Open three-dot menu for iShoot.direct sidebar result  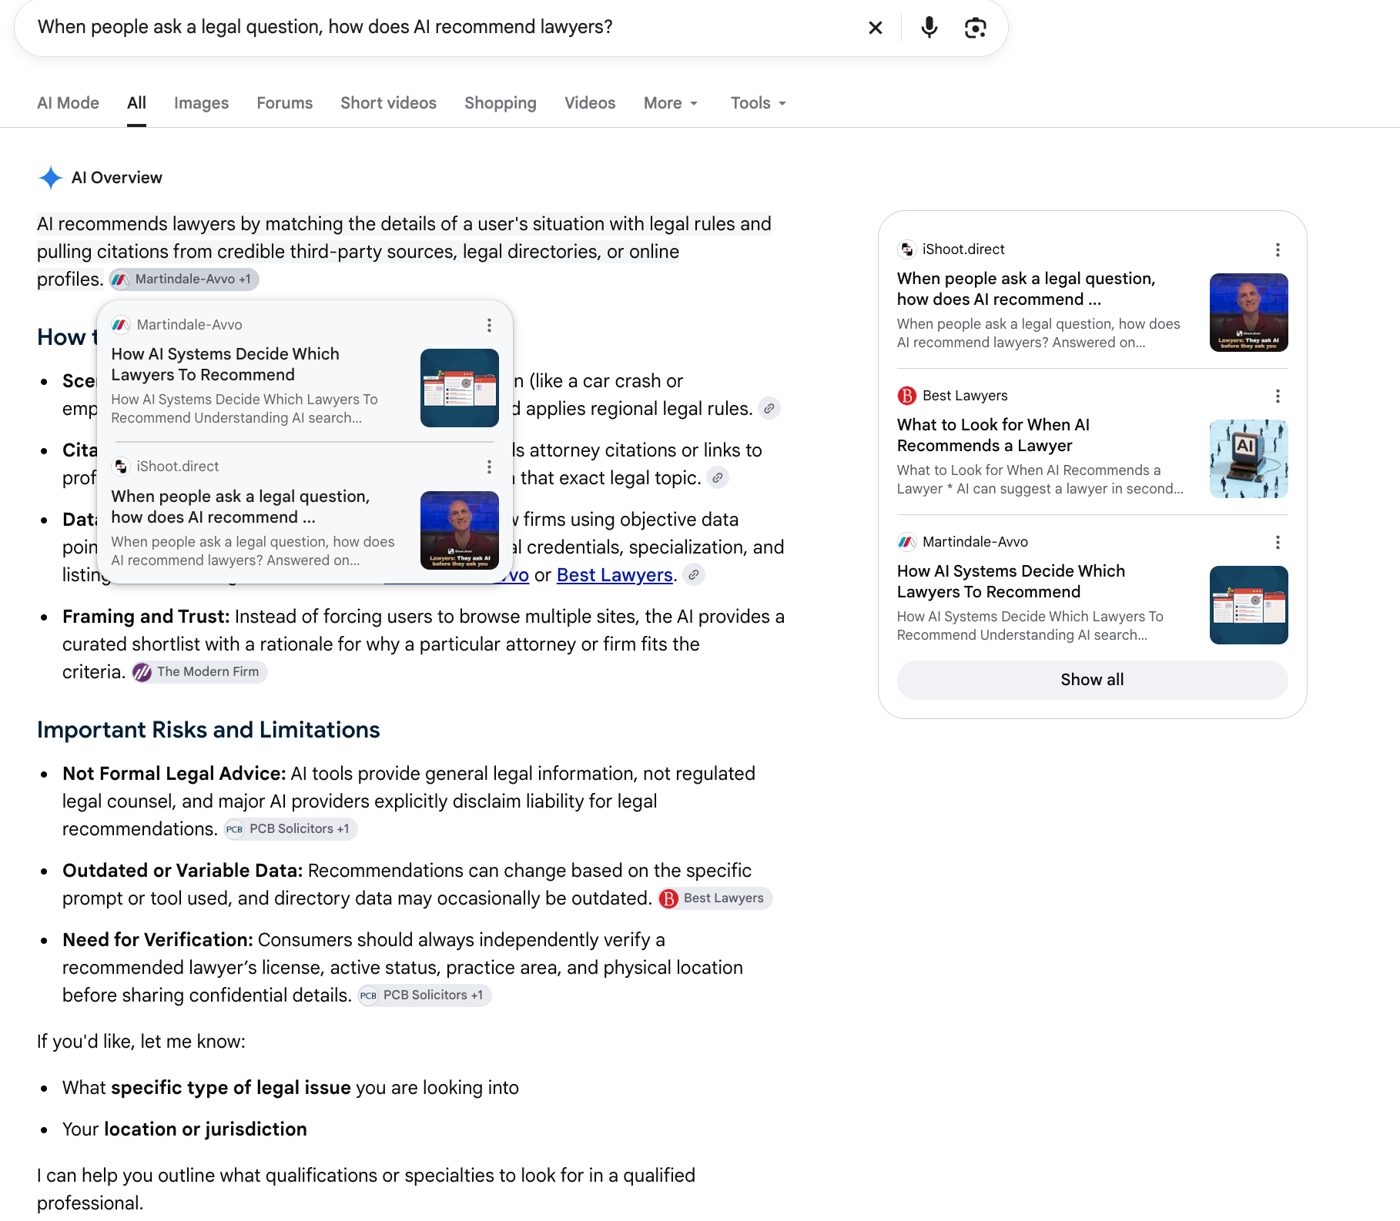coord(1277,250)
